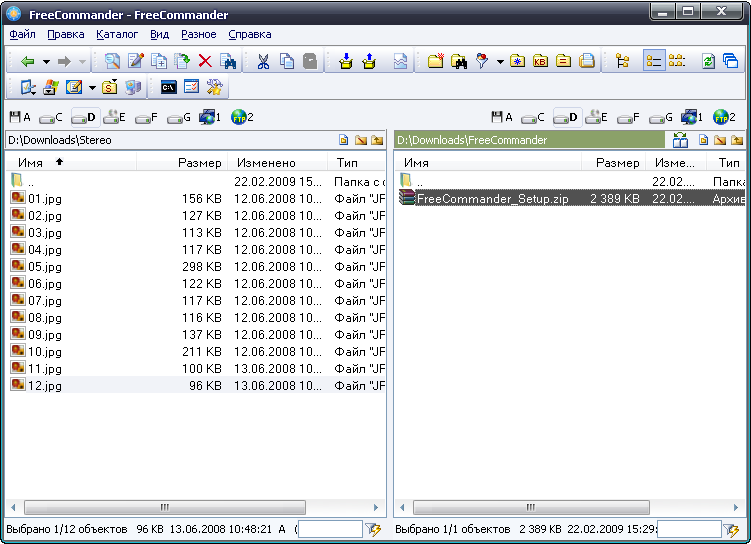Viewport: 751px width, 544px height.
Task: Click the red X delete icon
Action: 205,61
